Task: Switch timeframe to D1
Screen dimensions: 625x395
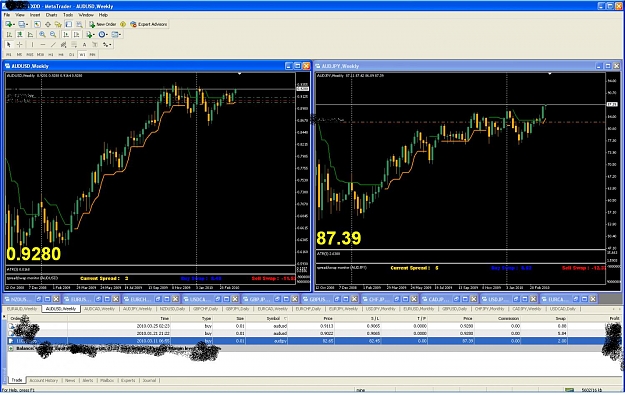Action: (x=72, y=55)
